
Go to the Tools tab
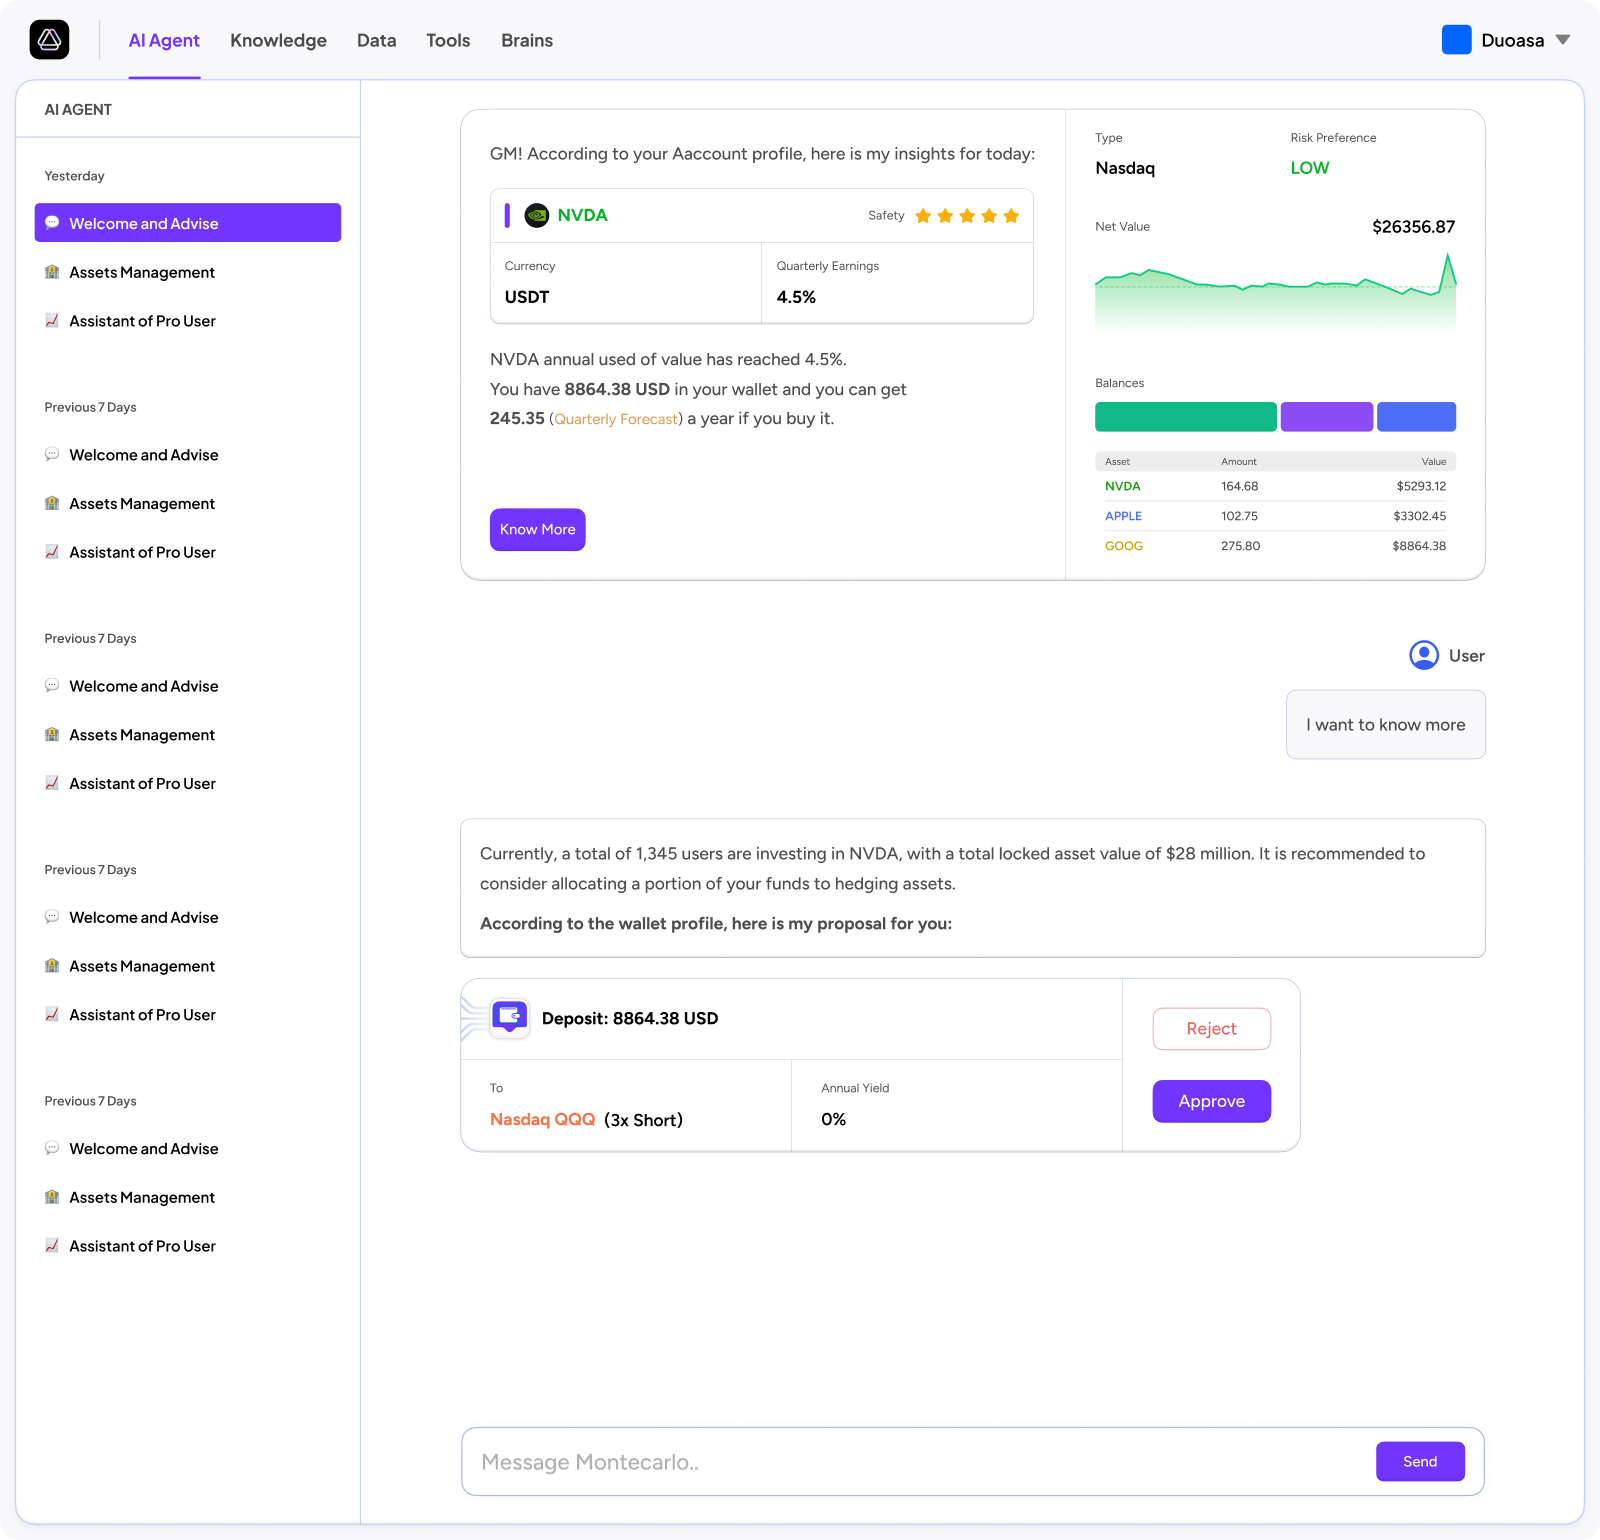[448, 40]
